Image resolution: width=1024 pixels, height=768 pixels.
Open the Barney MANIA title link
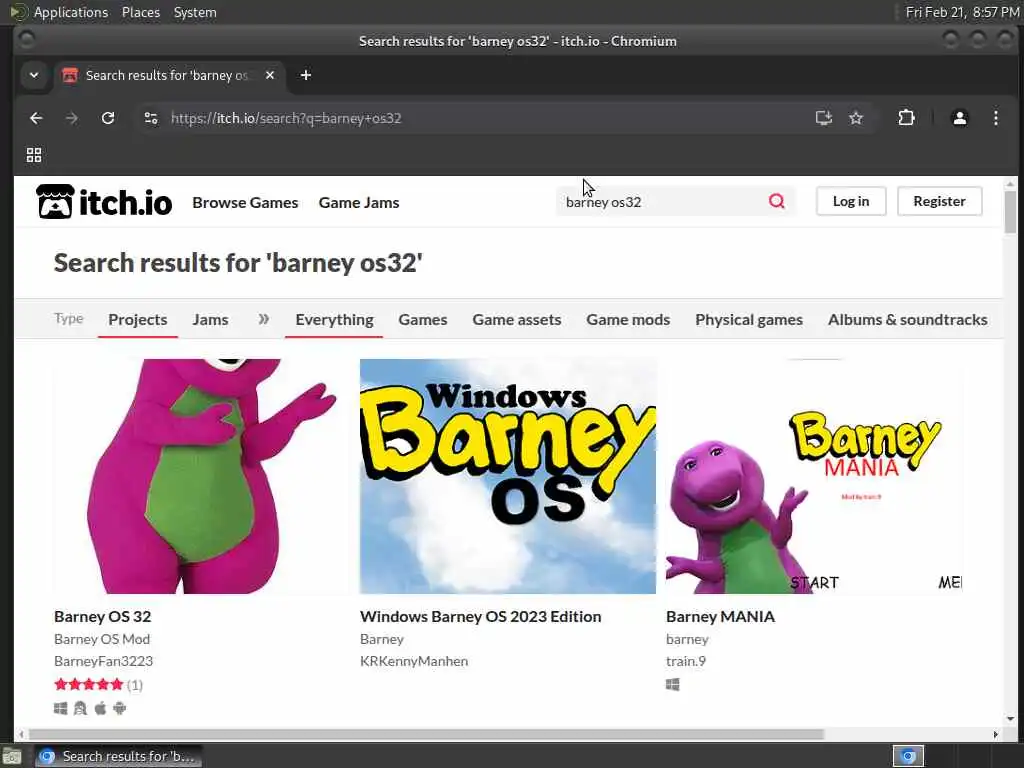(720, 616)
